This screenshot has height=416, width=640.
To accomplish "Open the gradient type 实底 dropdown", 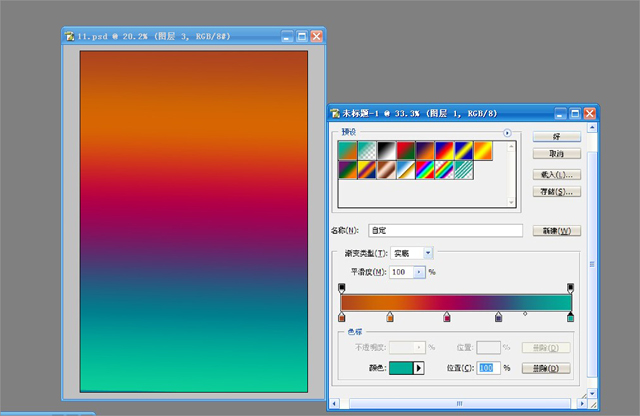I will (x=428, y=253).
